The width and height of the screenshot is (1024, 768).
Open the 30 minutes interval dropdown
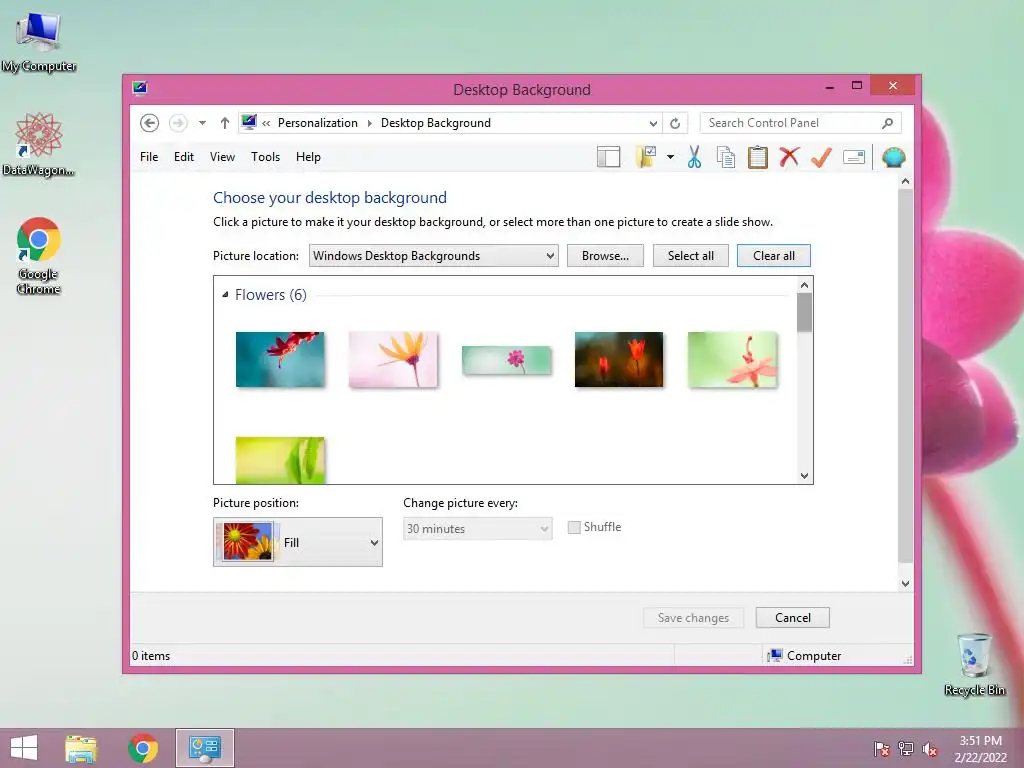pos(477,529)
